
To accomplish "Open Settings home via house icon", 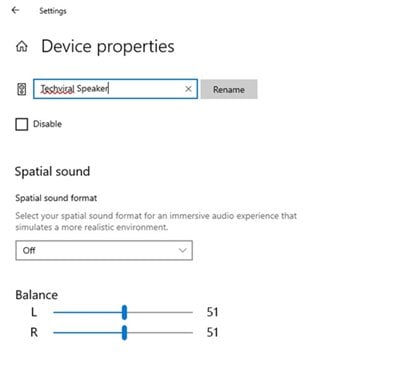I will (x=22, y=46).
